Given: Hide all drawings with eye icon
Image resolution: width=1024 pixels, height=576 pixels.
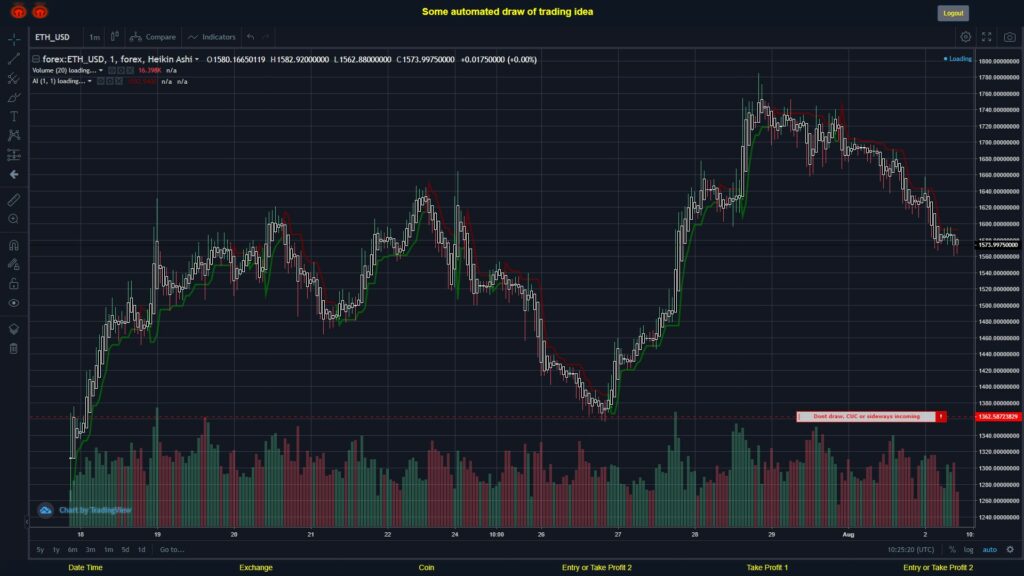Looking at the screenshot, I should pos(14,303).
